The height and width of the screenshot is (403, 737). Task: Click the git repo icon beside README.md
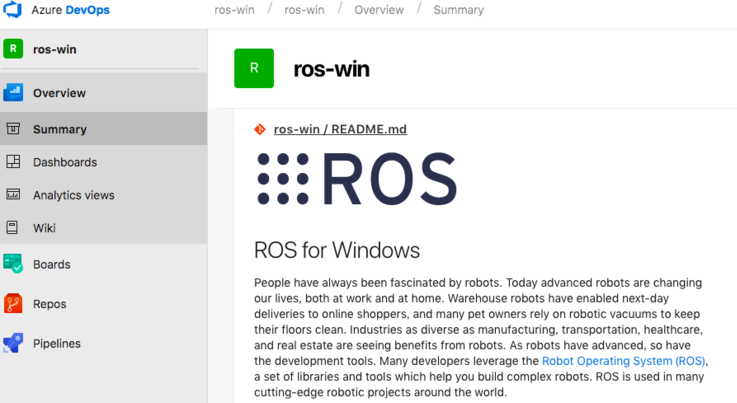(260, 129)
